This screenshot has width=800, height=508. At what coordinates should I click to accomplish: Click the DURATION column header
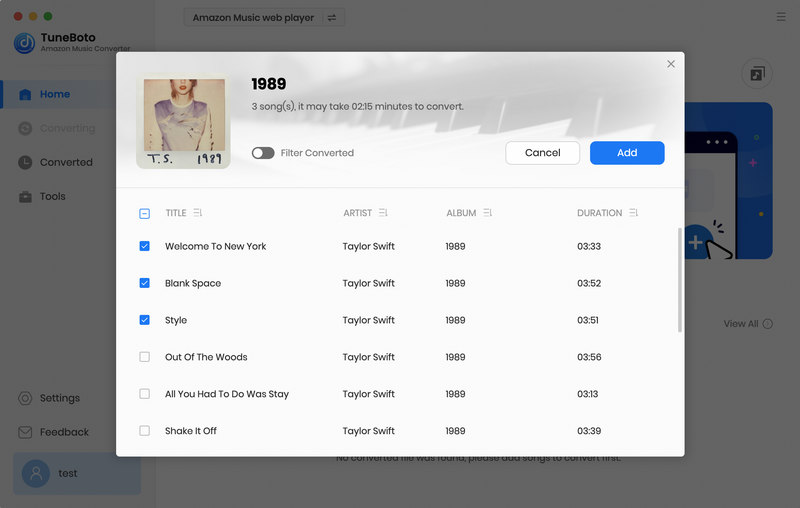(x=599, y=213)
